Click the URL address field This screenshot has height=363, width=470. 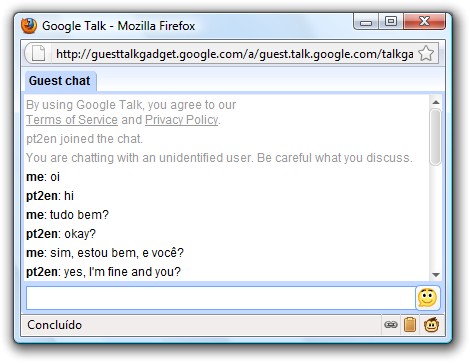click(x=234, y=54)
